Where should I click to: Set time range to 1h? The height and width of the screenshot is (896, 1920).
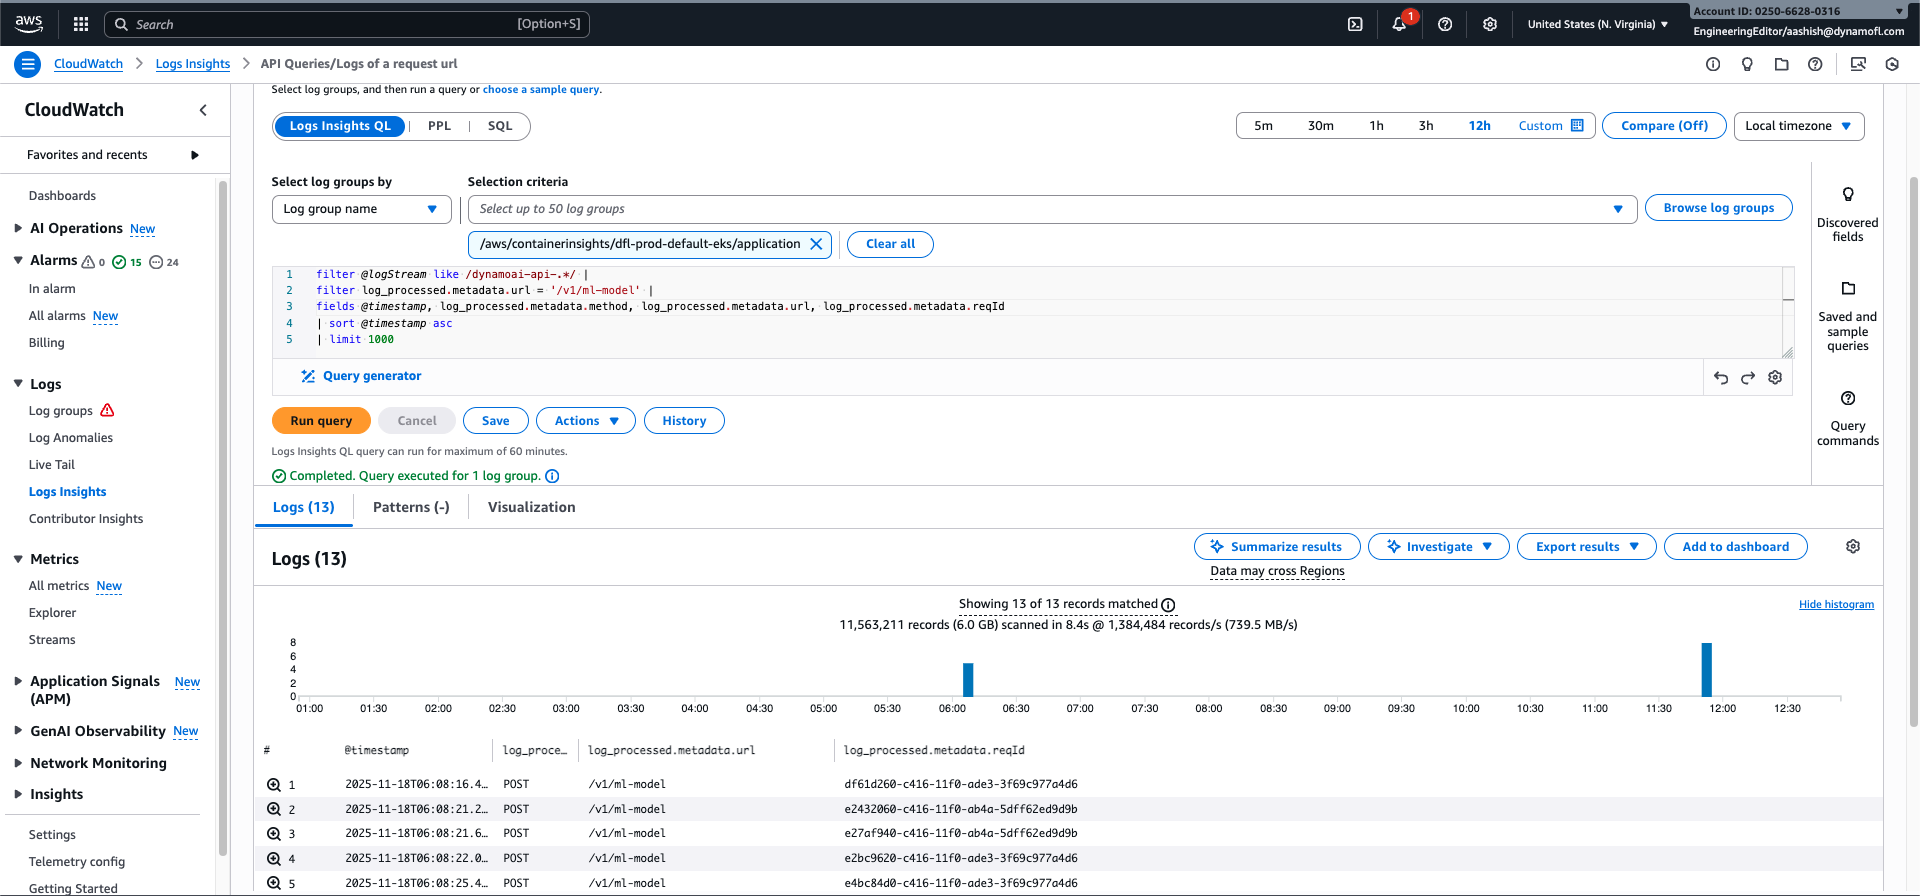click(1377, 126)
